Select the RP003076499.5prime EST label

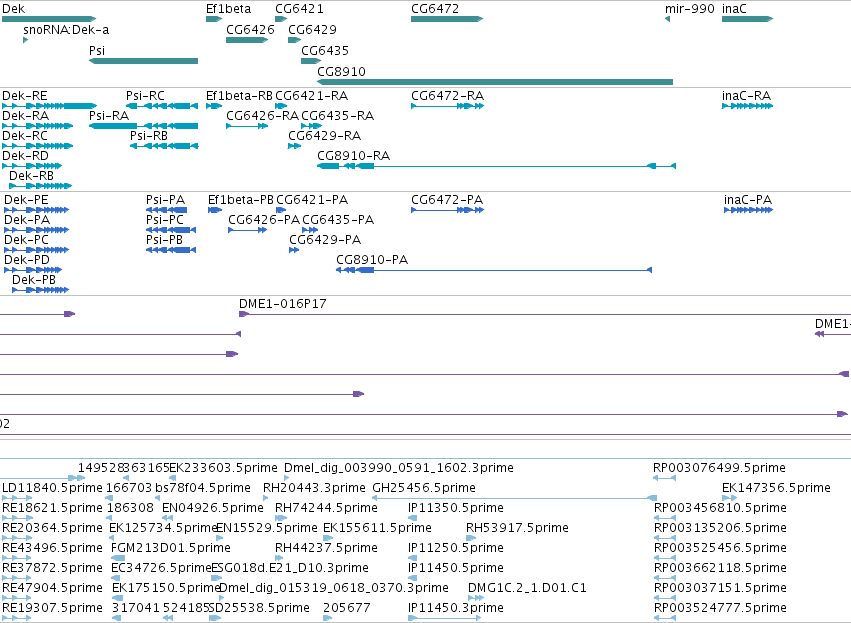tap(720, 468)
